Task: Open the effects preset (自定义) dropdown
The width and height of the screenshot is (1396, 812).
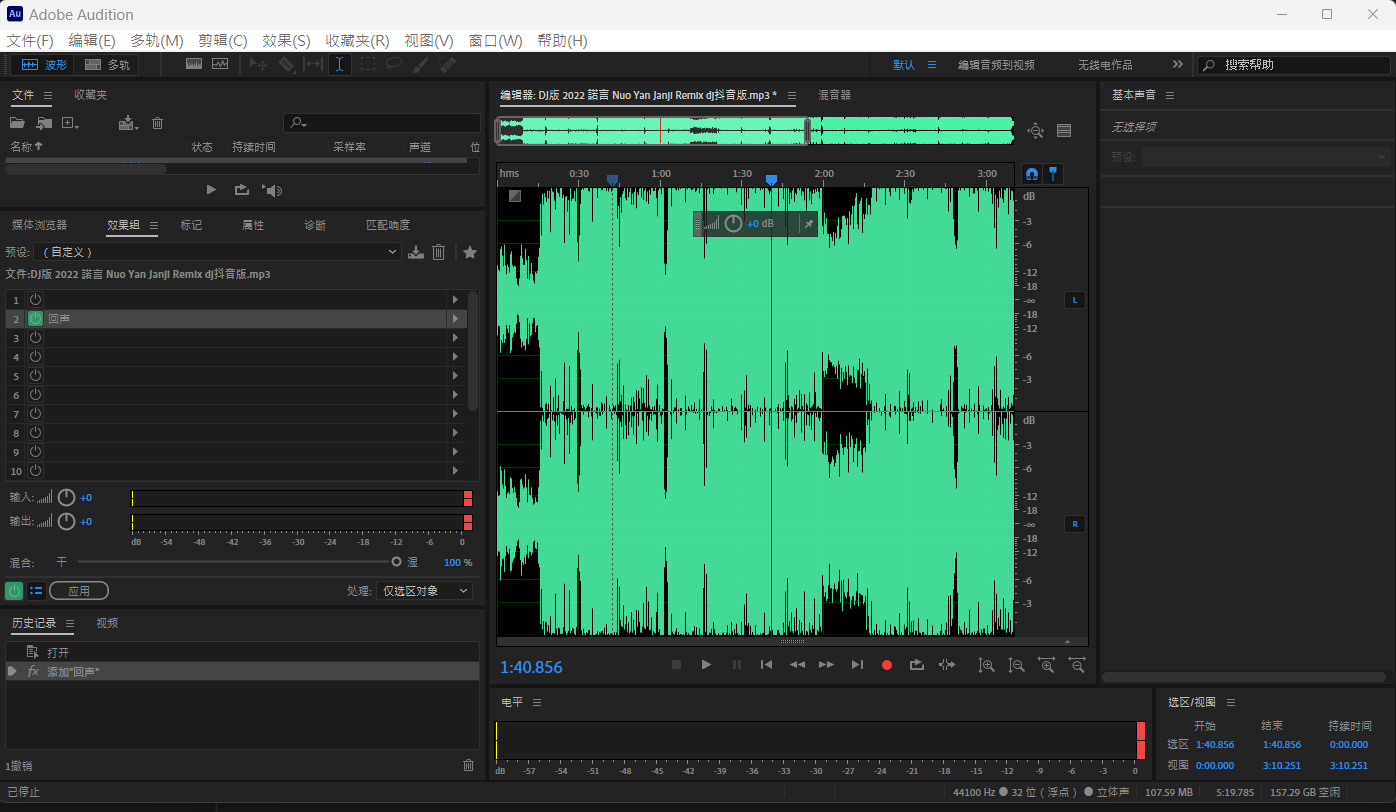Action: coord(217,252)
